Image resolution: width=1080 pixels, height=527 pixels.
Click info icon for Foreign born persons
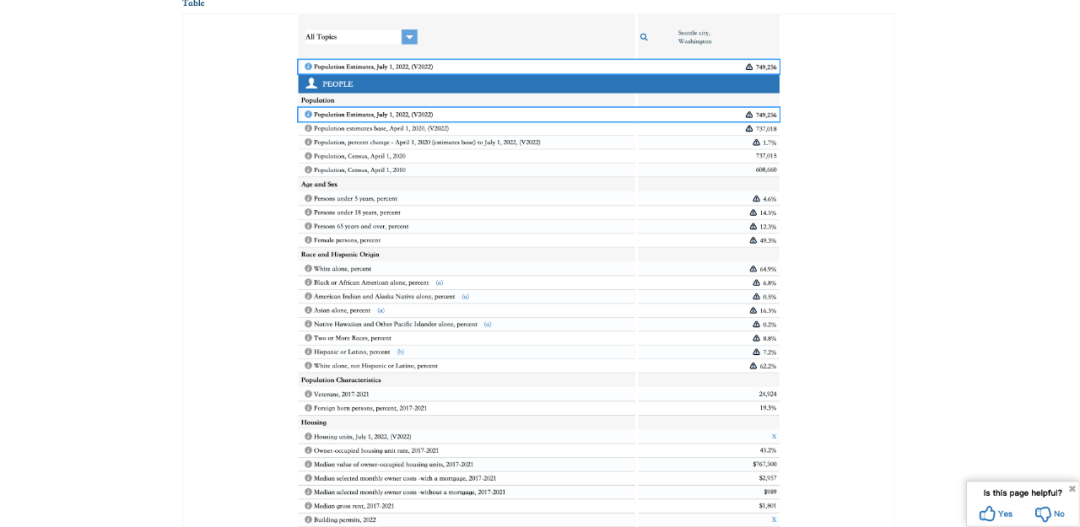pyautogui.click(x=308, y=408)
